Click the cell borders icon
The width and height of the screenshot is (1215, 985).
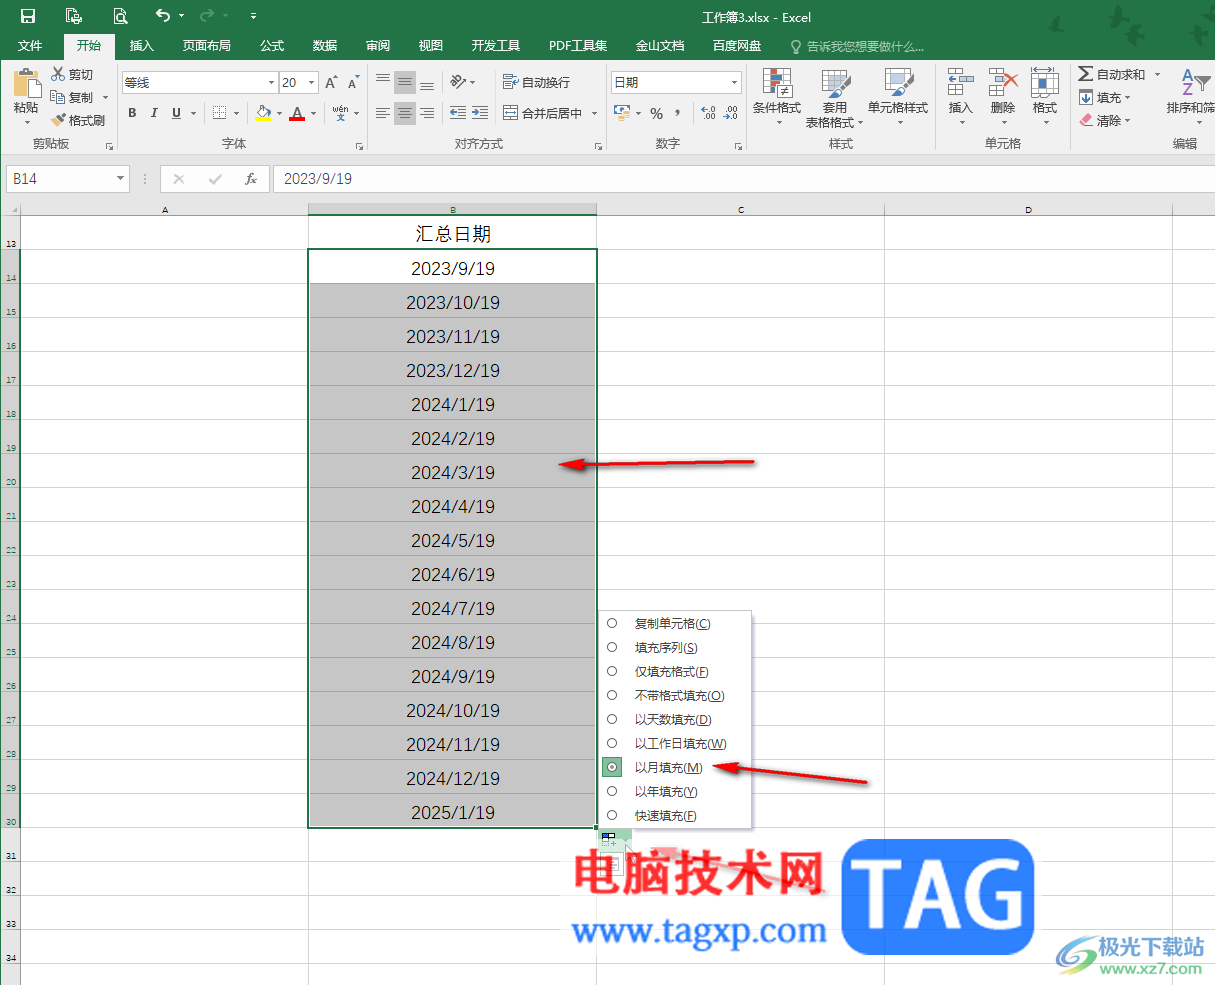pos(219,113)
